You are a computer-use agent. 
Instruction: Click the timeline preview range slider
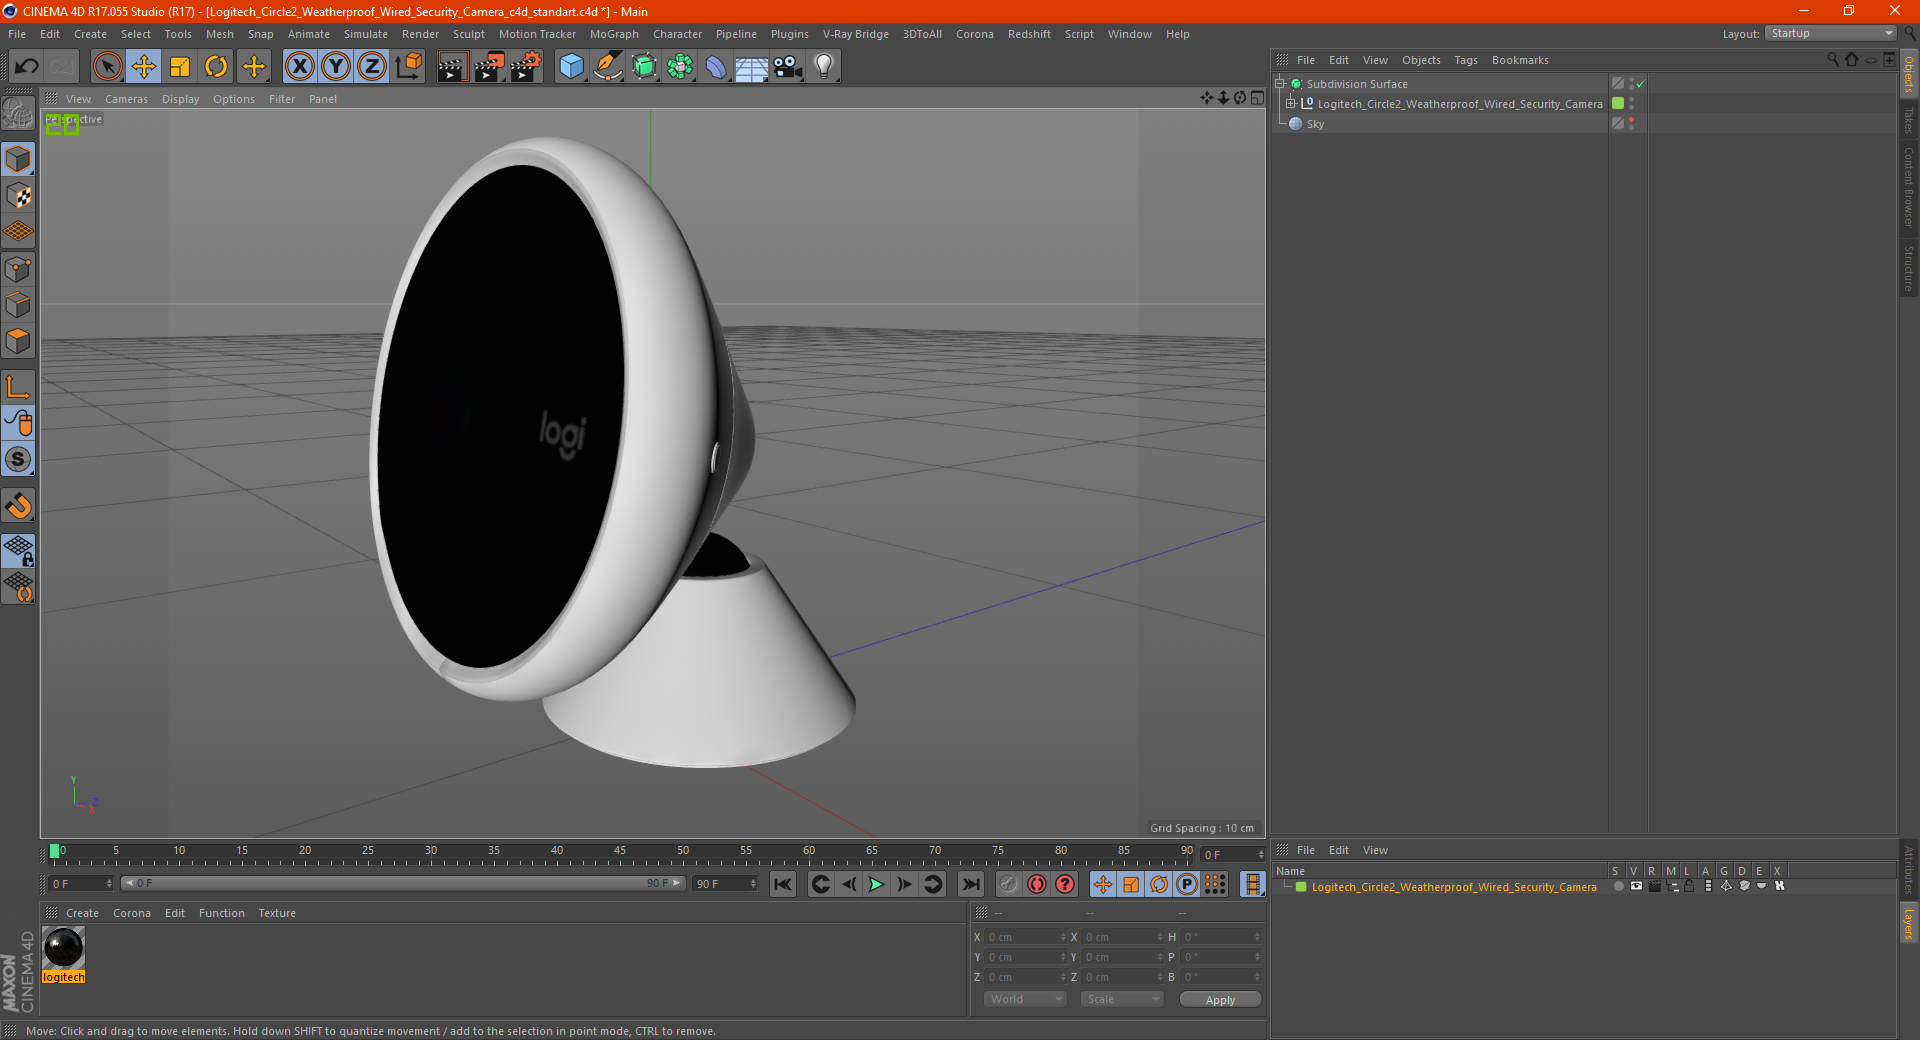402,883
